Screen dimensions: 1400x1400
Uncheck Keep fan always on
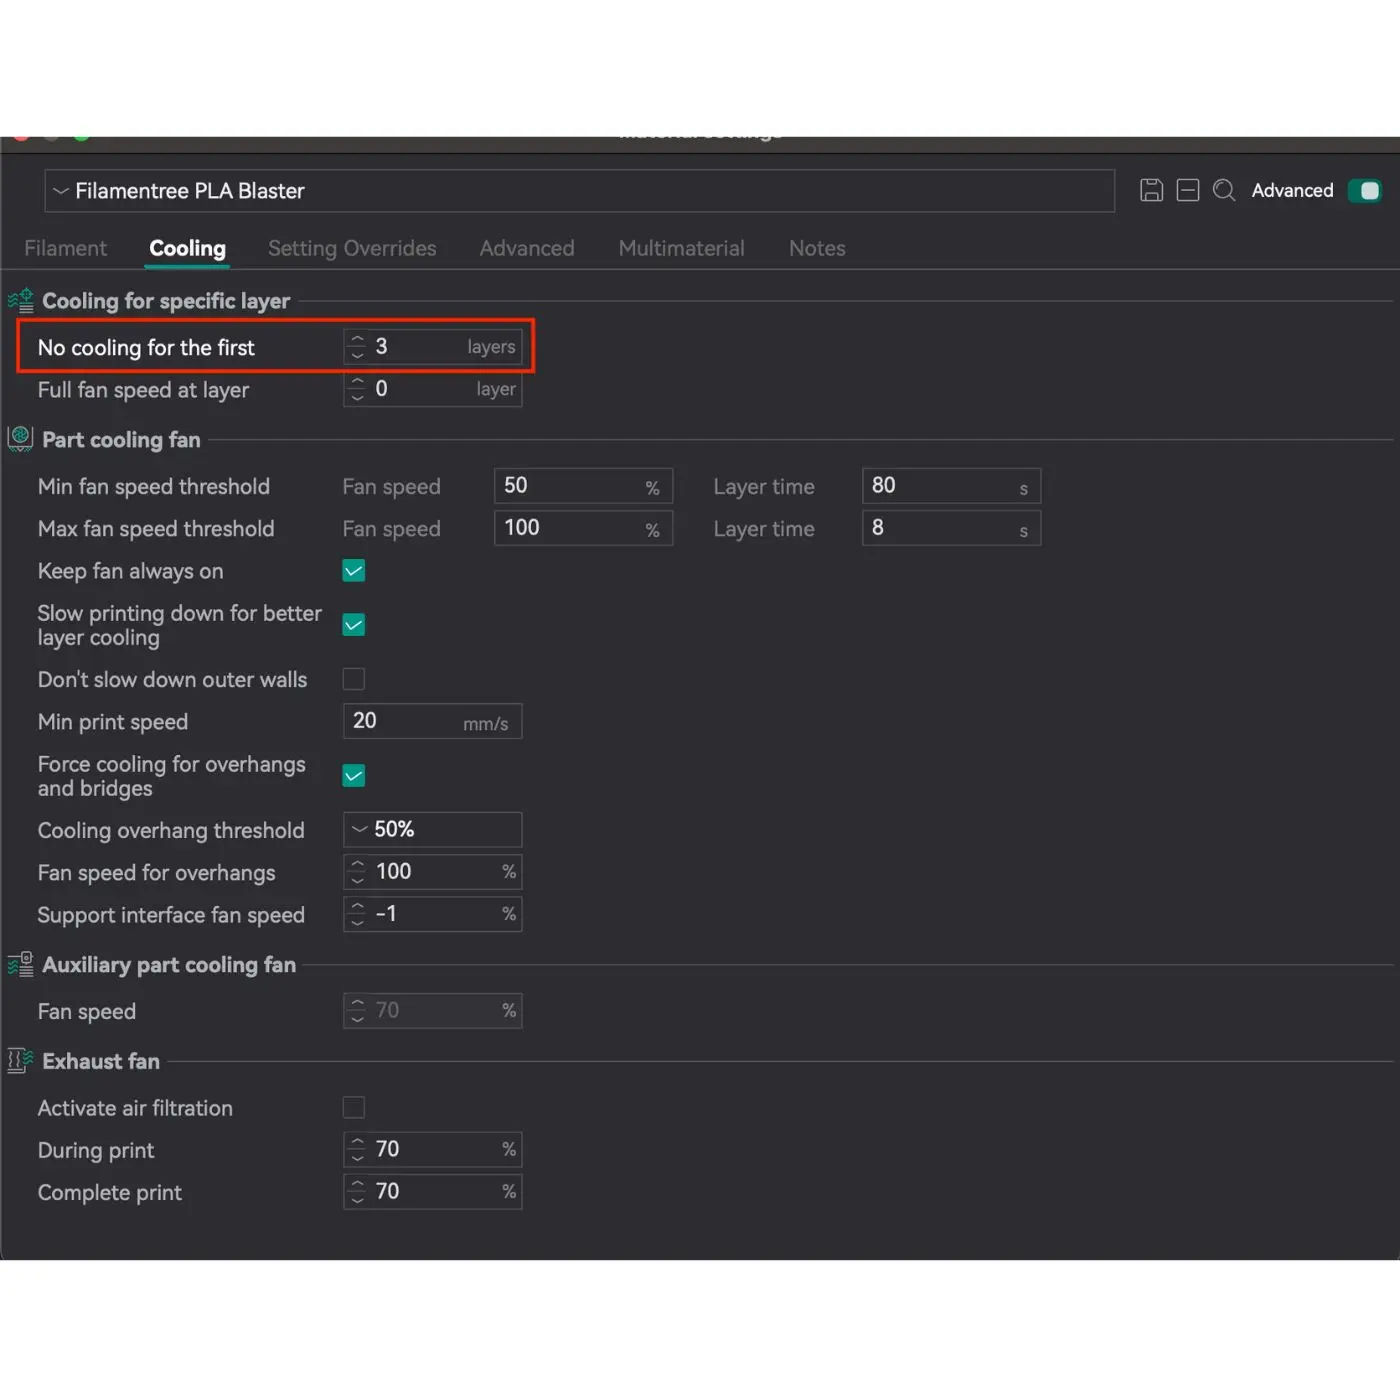click(354, 571)
